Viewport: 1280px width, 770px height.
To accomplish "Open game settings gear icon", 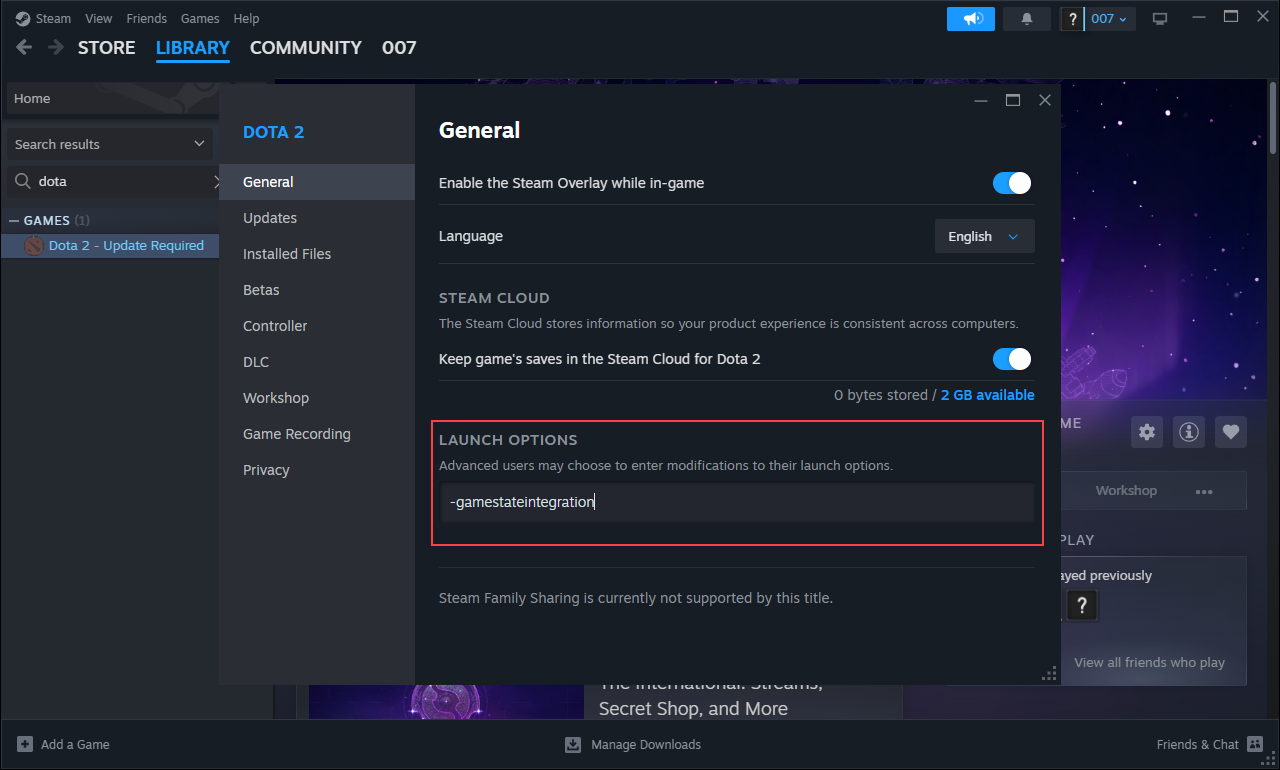I will click(x=1147, y=432).
